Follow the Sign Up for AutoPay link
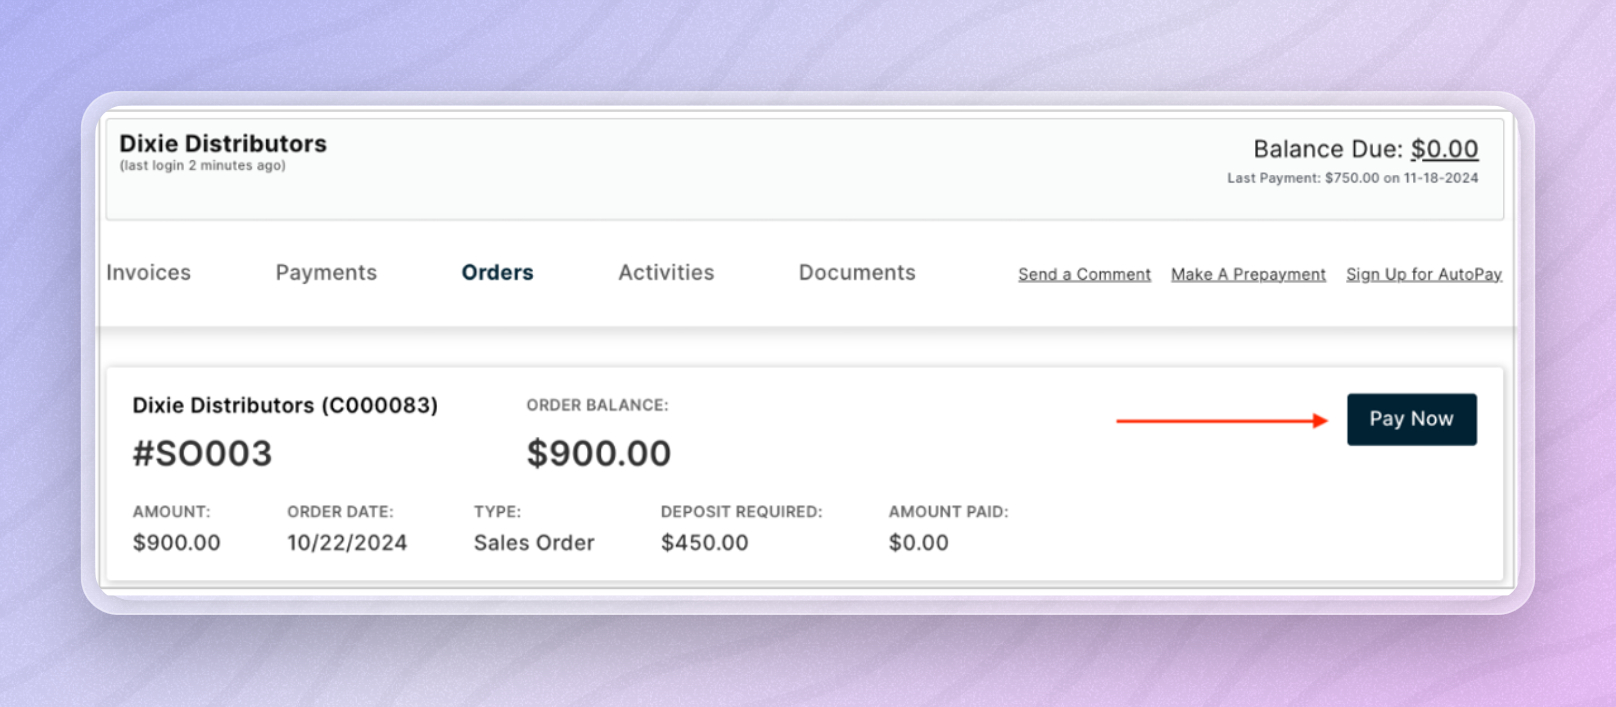The image size is (1616, 707). [1424, 275]
